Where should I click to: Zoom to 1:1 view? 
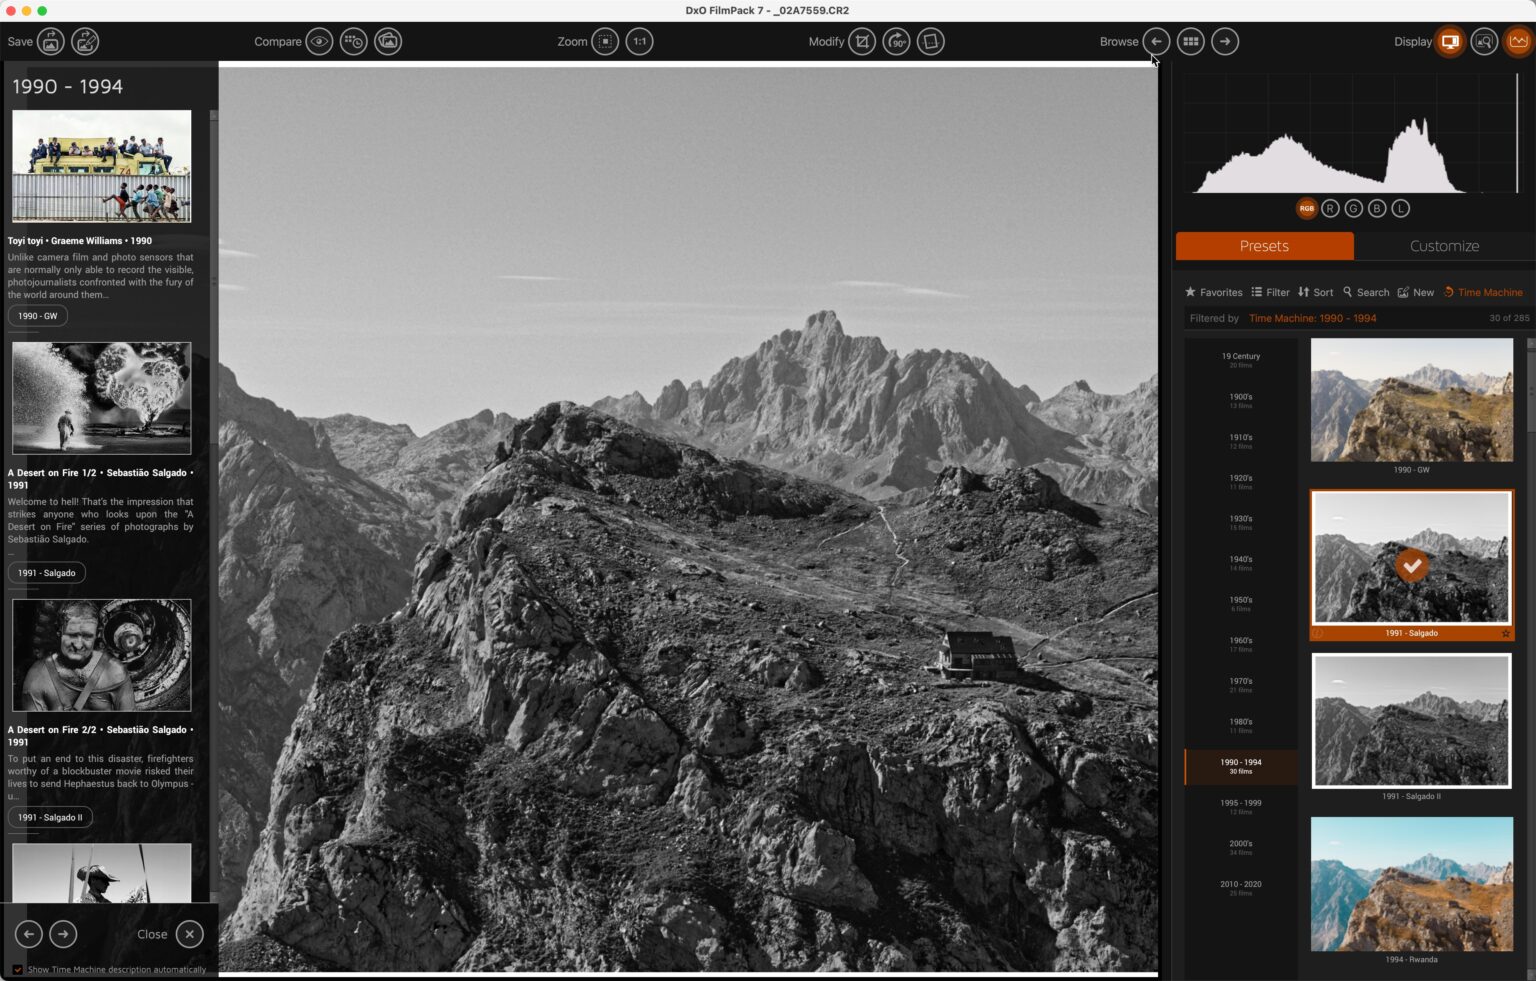[639, 42]
